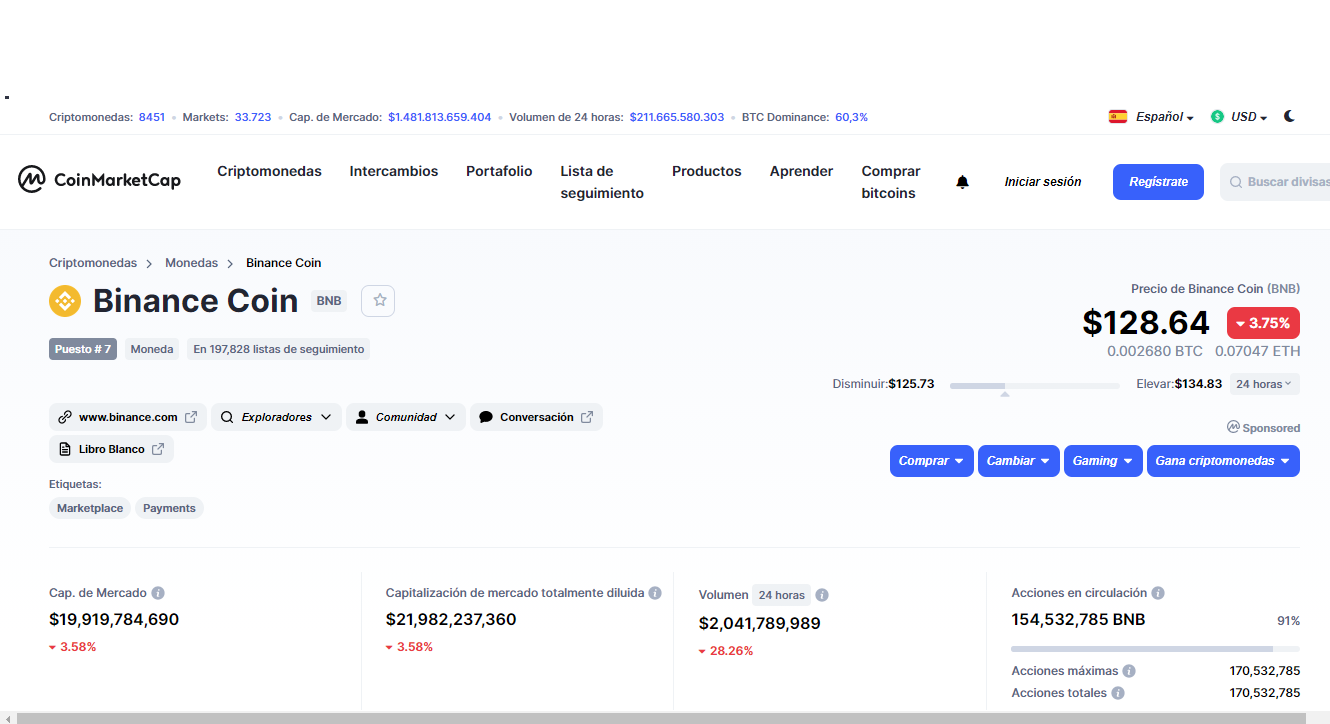The width and height of the screenshot is (1330, 724).
Task: Click info icon next to Acciones totales
Action: pos(1118,693)
